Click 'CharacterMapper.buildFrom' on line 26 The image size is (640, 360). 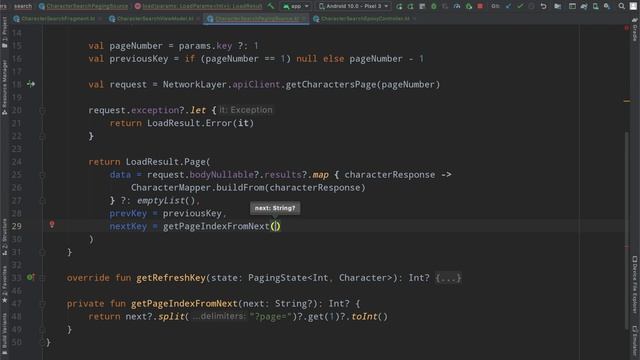198,188
